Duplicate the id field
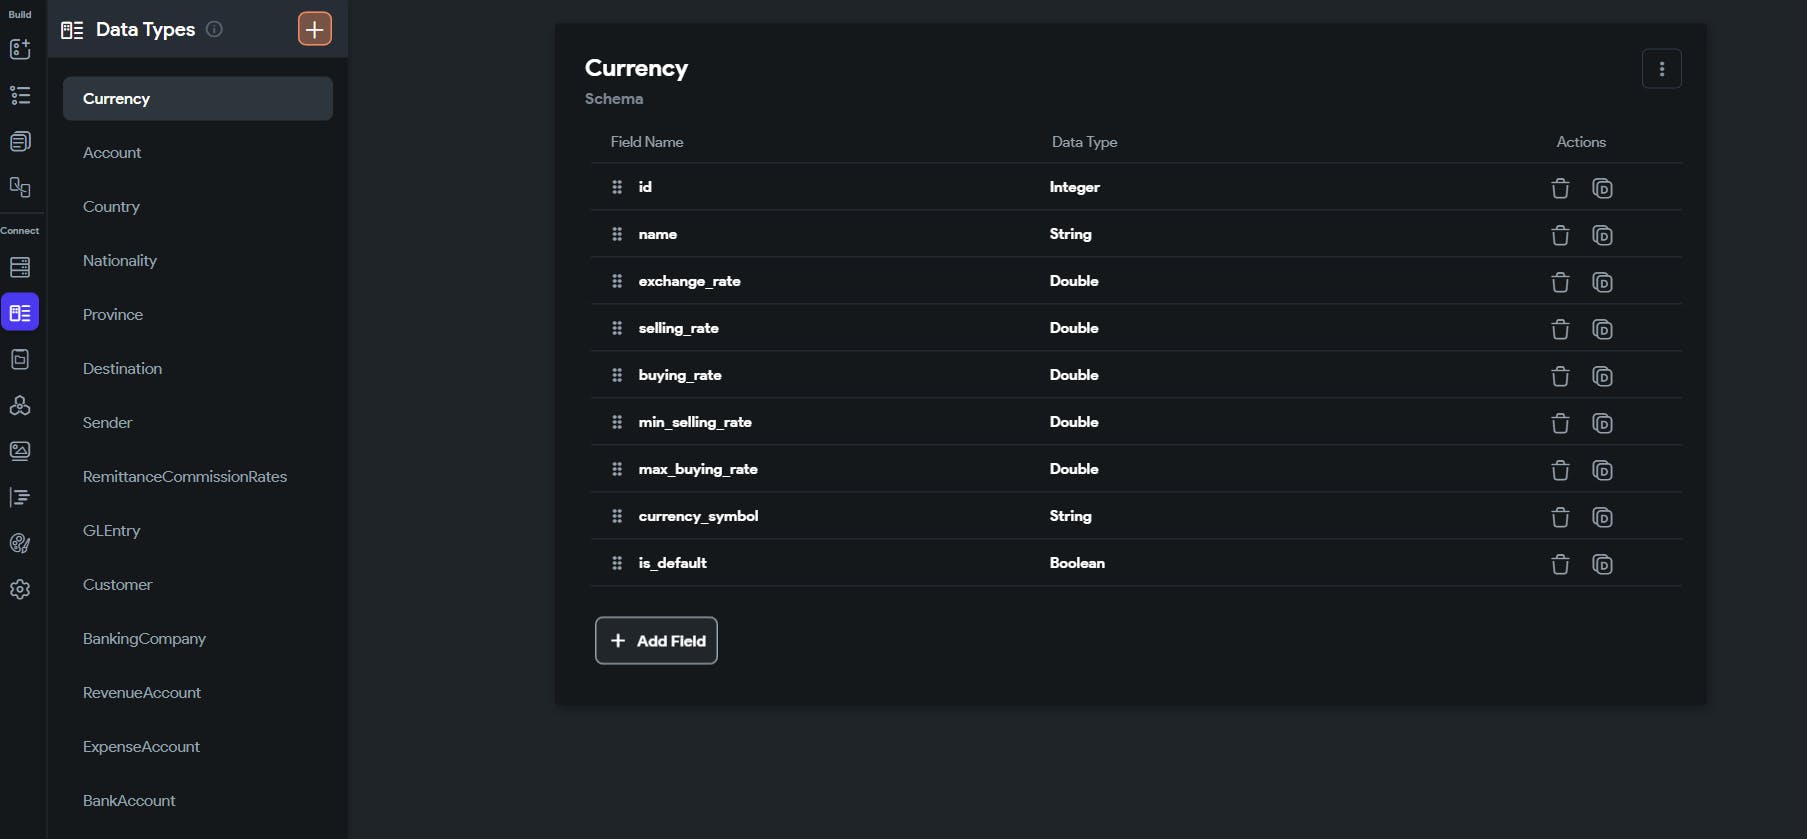 (1602, 188)
